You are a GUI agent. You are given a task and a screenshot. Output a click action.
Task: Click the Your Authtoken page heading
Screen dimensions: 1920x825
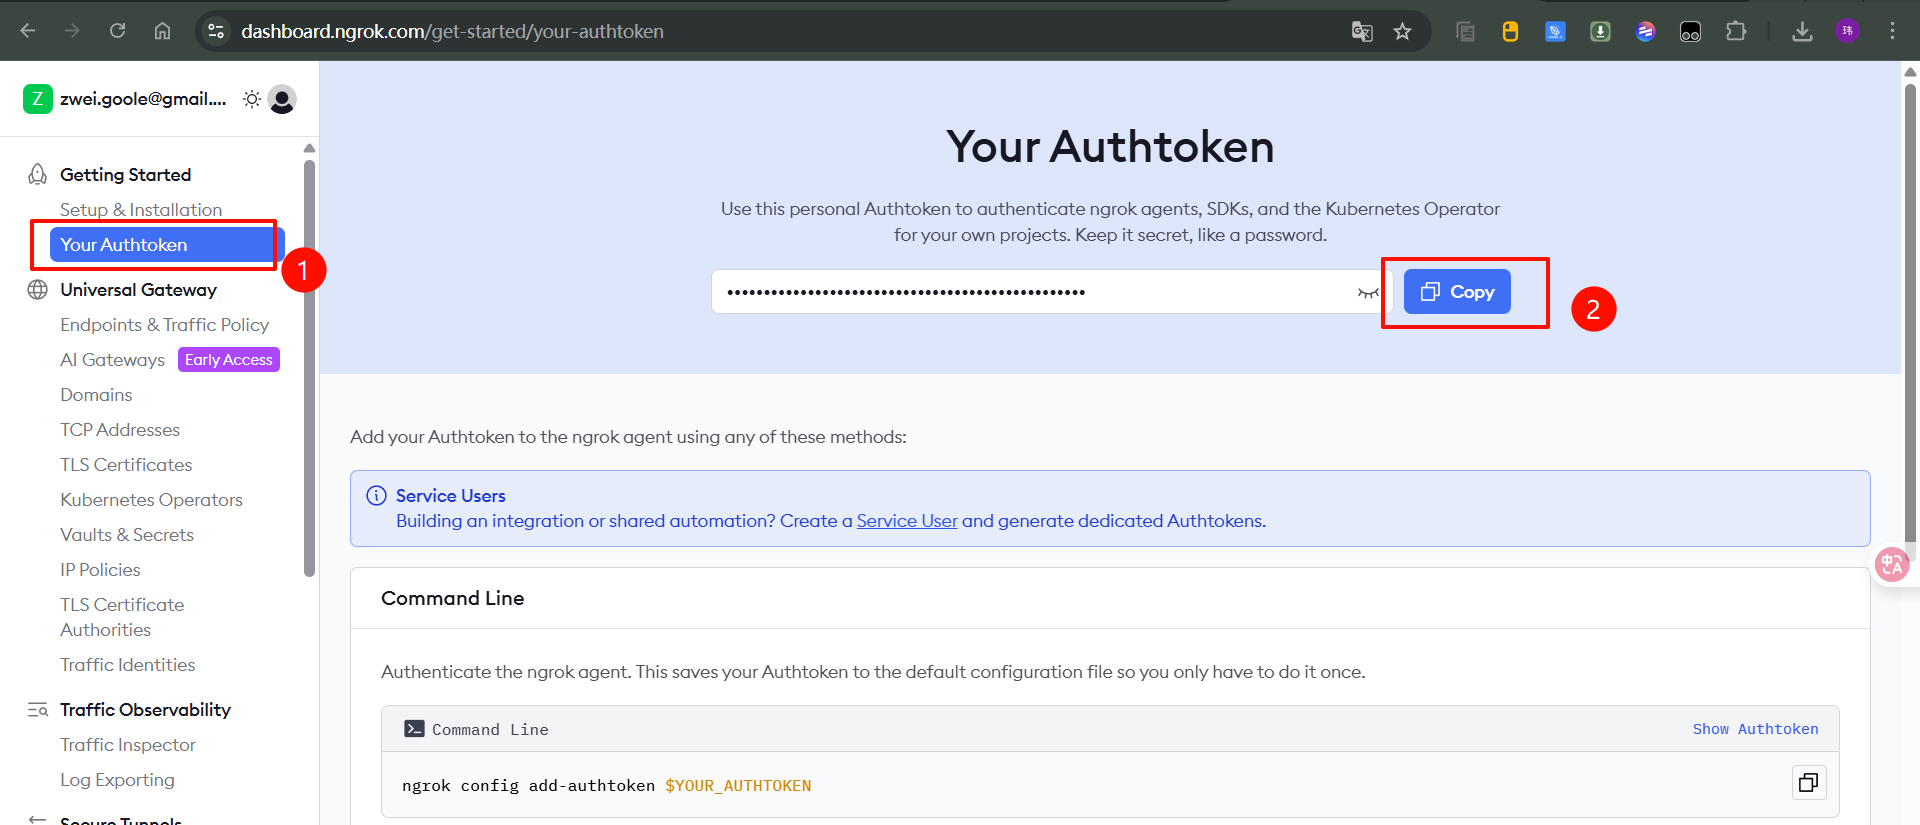coord(1110,147)
